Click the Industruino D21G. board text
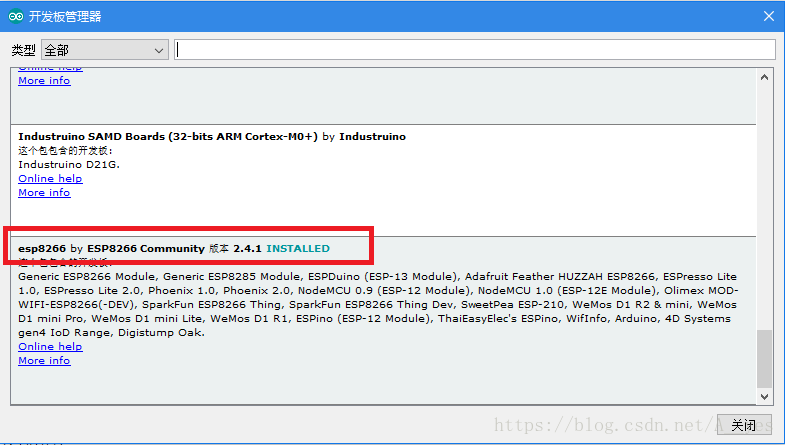Image resolution: width=785 pixels, height=445 pixels. coord(69,165)
